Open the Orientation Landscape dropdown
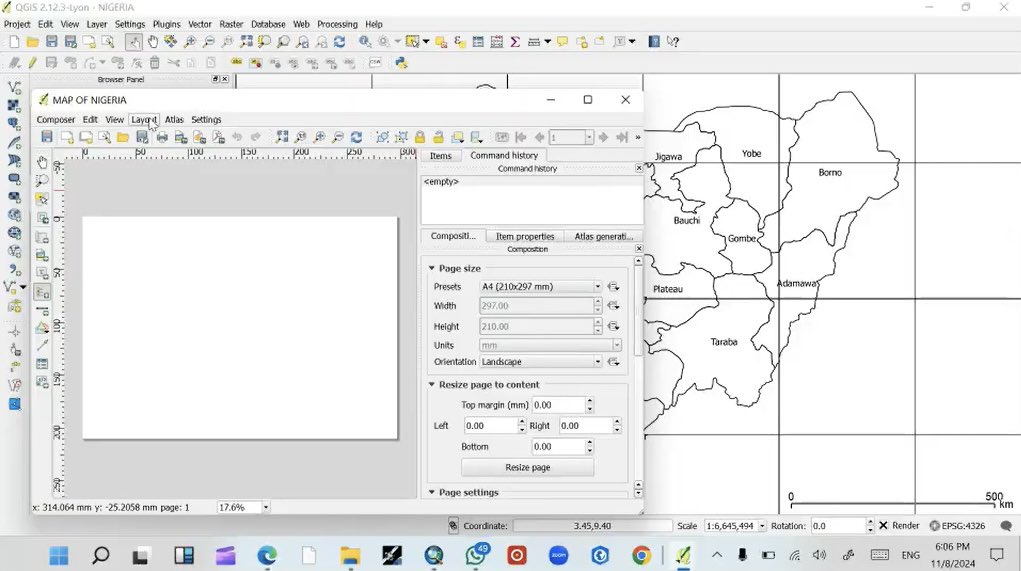The image size is (1021, 571). pyautogui.click(x=540, y=361)
